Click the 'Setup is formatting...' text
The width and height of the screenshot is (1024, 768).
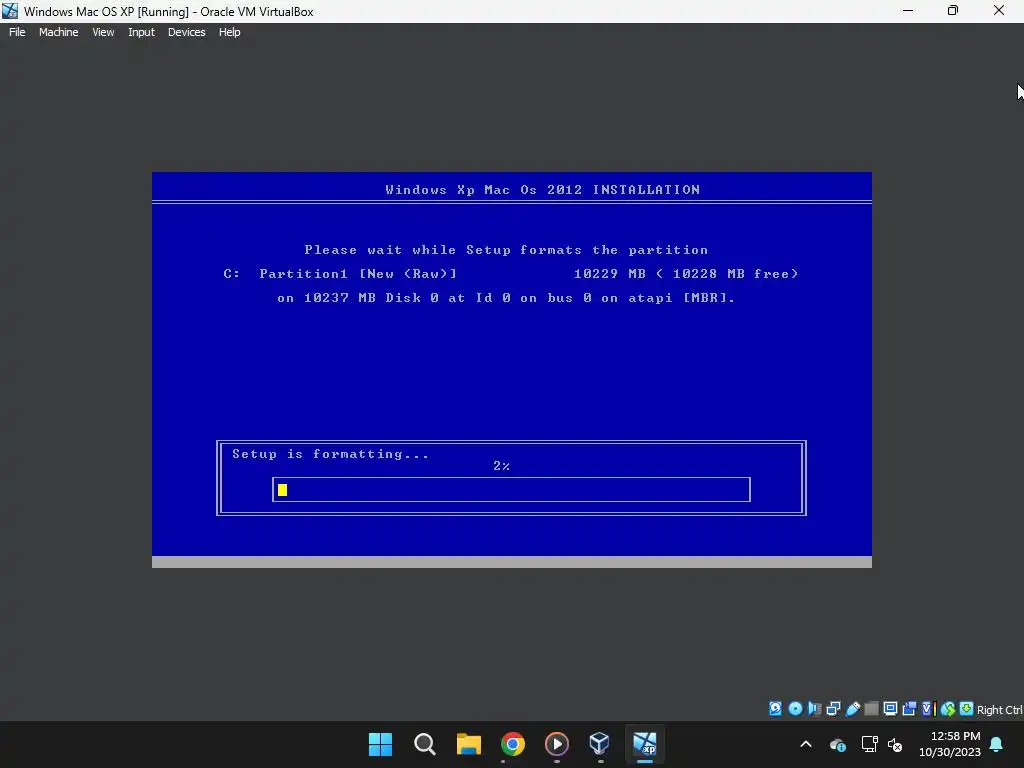(x=330, y=454)
